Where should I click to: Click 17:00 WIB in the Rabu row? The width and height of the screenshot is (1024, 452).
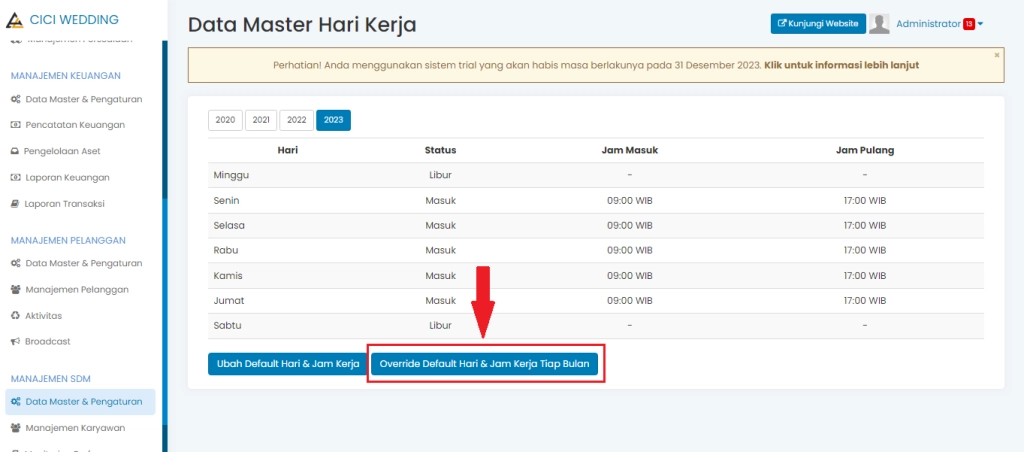tap(865, 250)
